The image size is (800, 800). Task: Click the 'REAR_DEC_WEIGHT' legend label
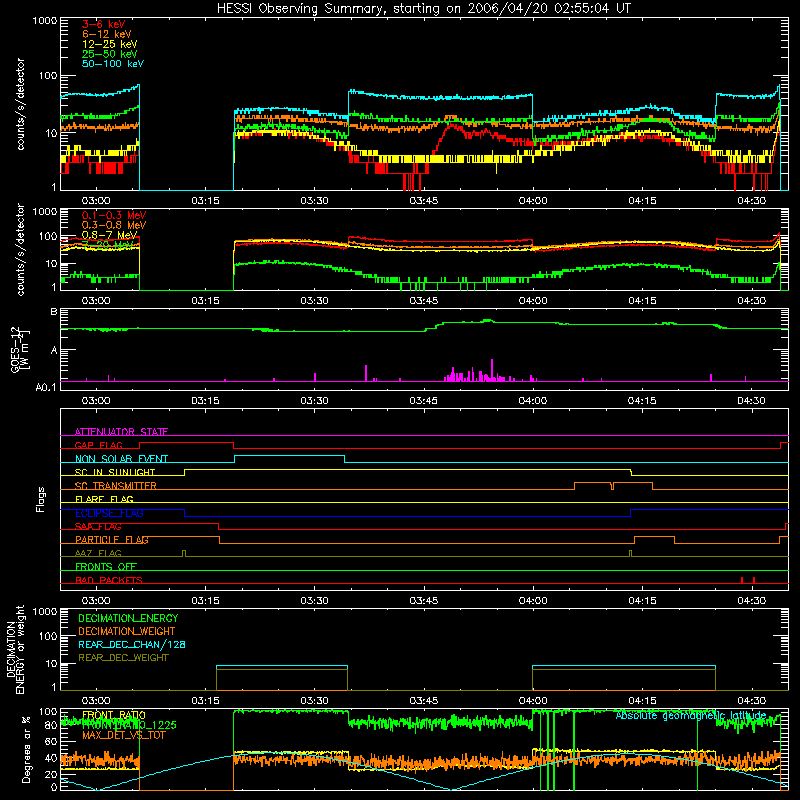pyautogui.click(x=123, y=658)
